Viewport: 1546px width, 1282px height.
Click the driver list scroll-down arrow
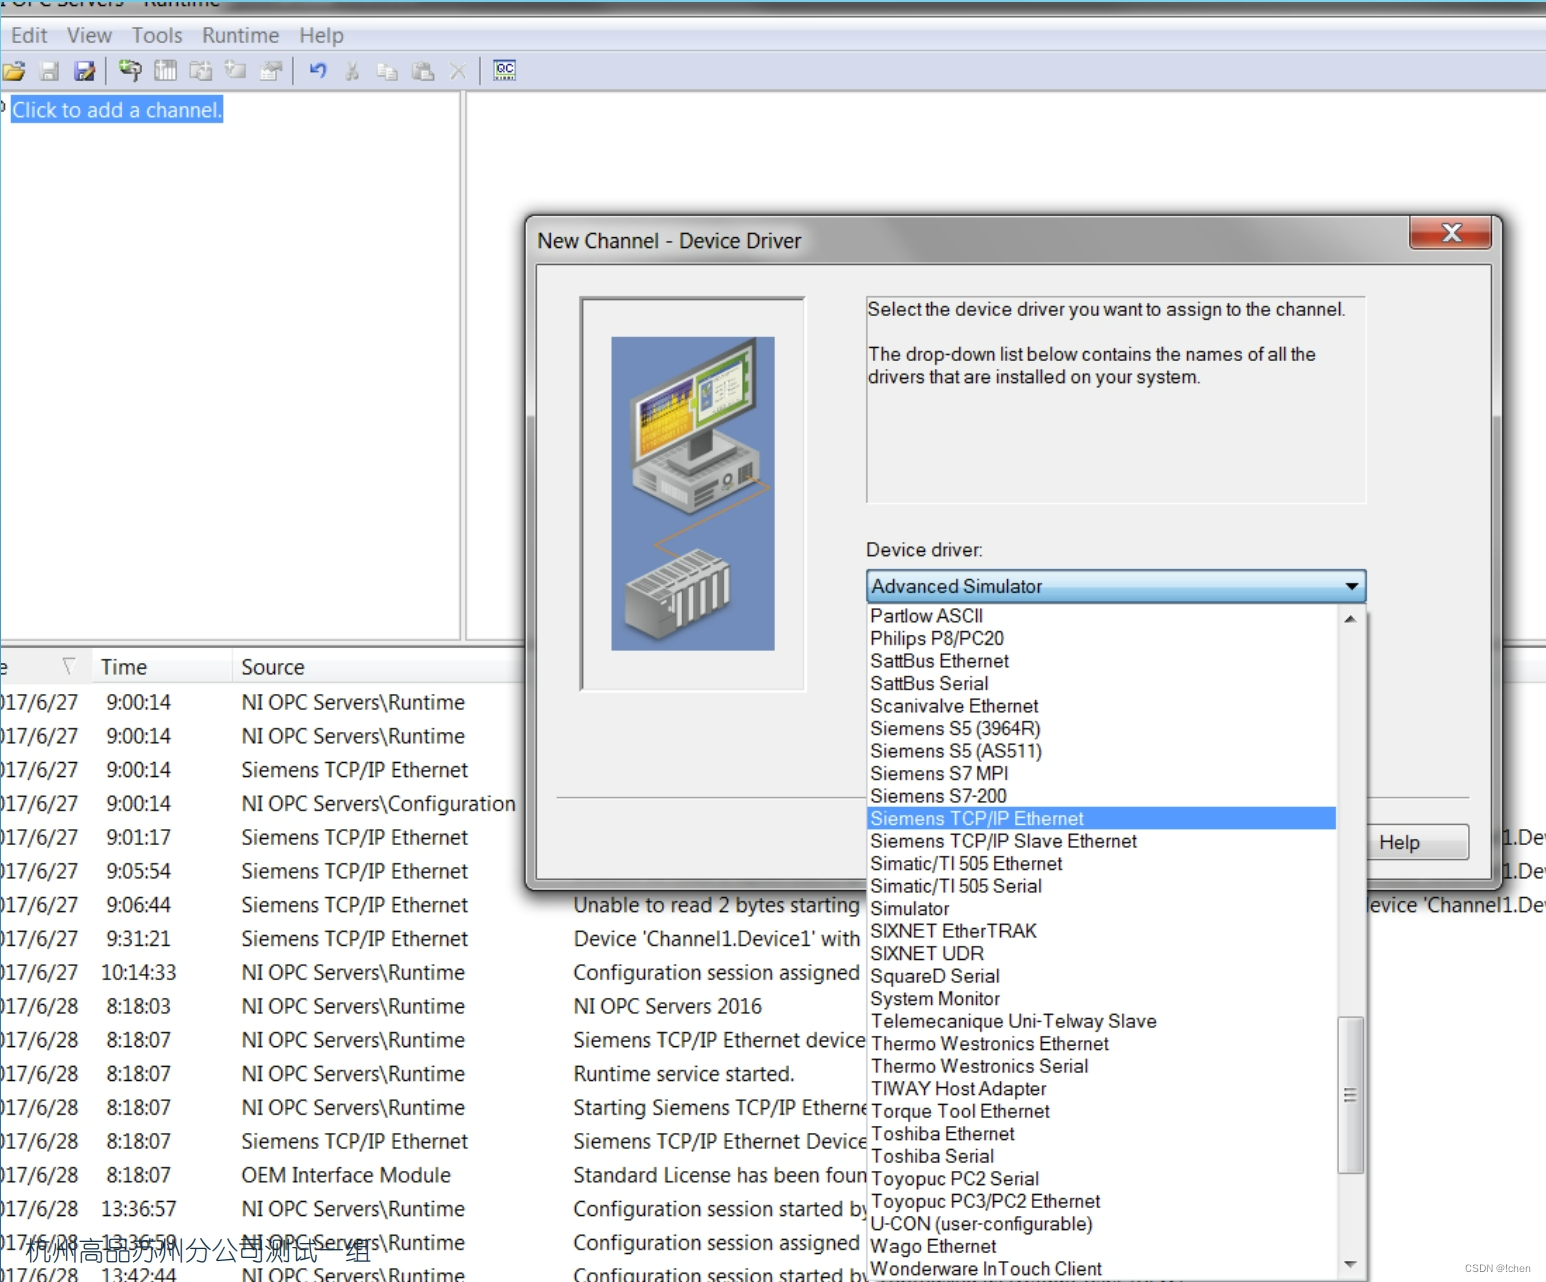1350,1265
